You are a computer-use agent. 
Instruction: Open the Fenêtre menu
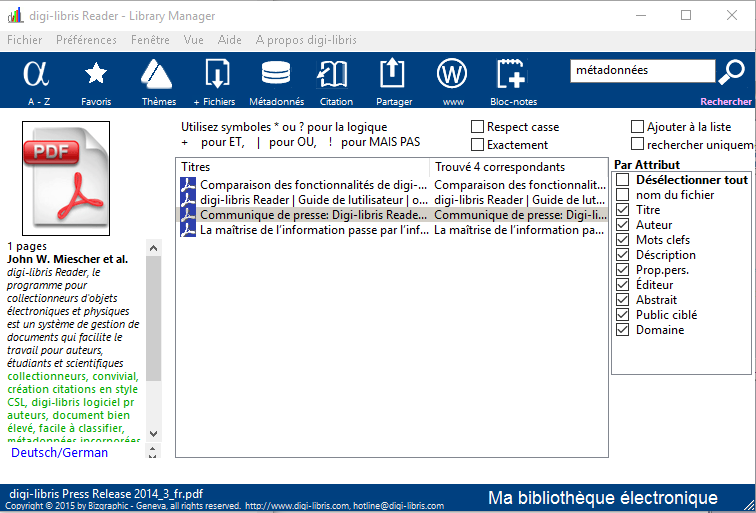(x=150, y=40)
